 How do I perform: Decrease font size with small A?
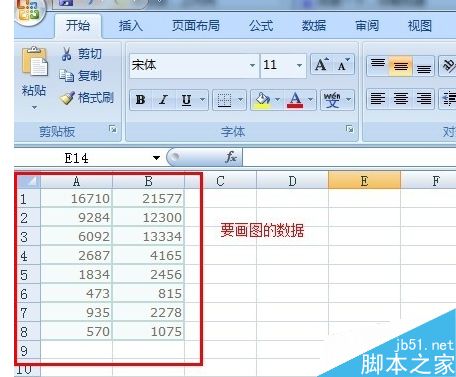[343, 65]
